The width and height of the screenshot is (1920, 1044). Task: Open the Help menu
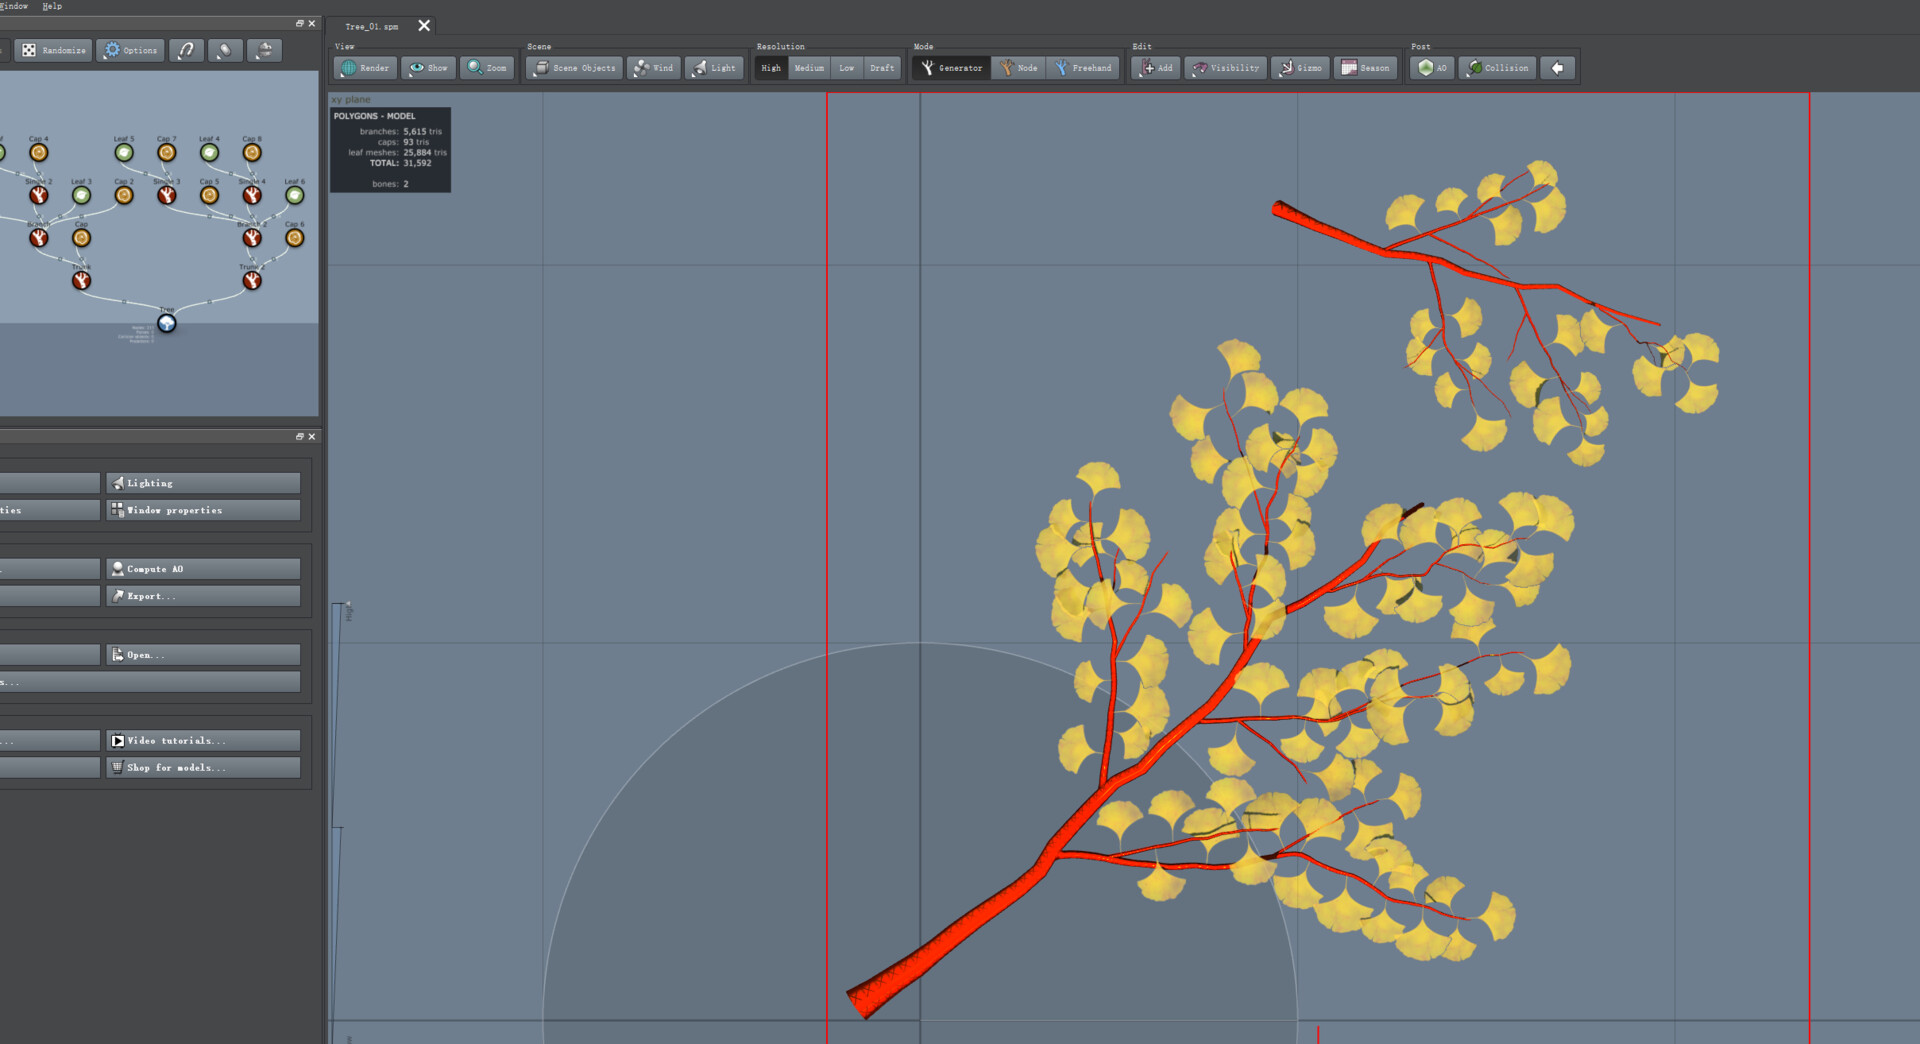[52, 6]
